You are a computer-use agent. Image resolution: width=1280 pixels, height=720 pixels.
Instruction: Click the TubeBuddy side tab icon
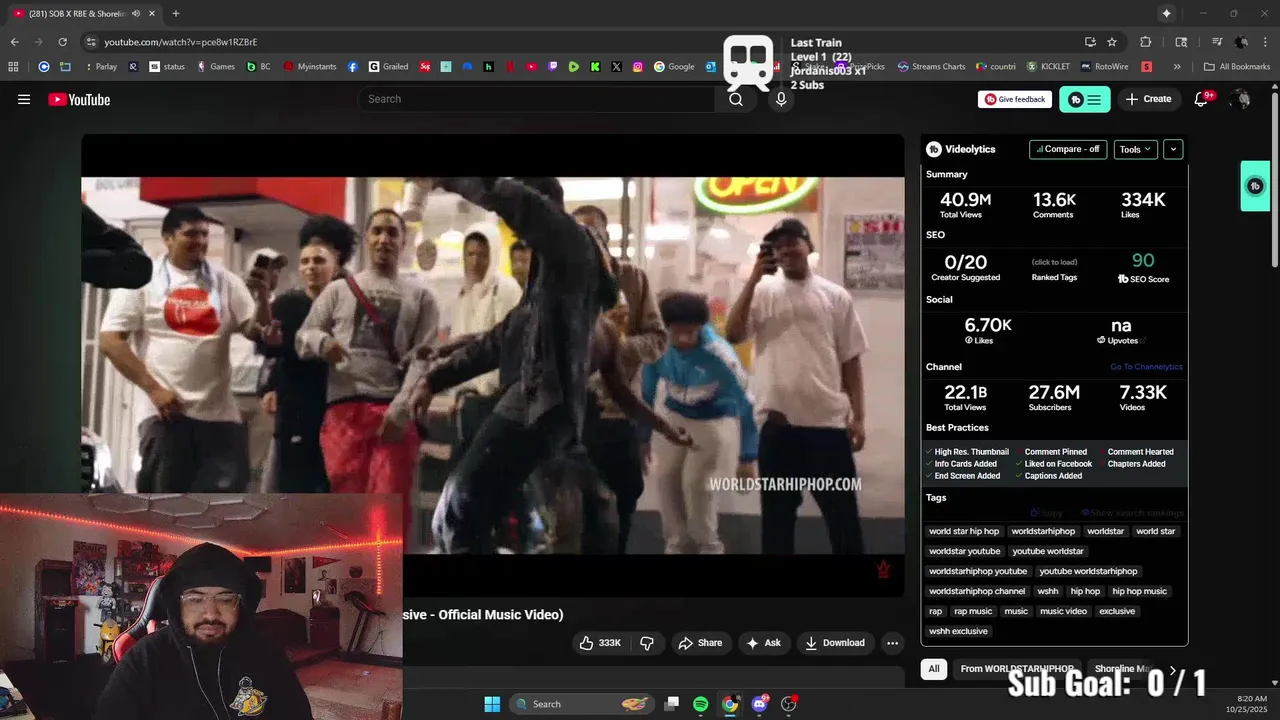(x=1255, y=186)
